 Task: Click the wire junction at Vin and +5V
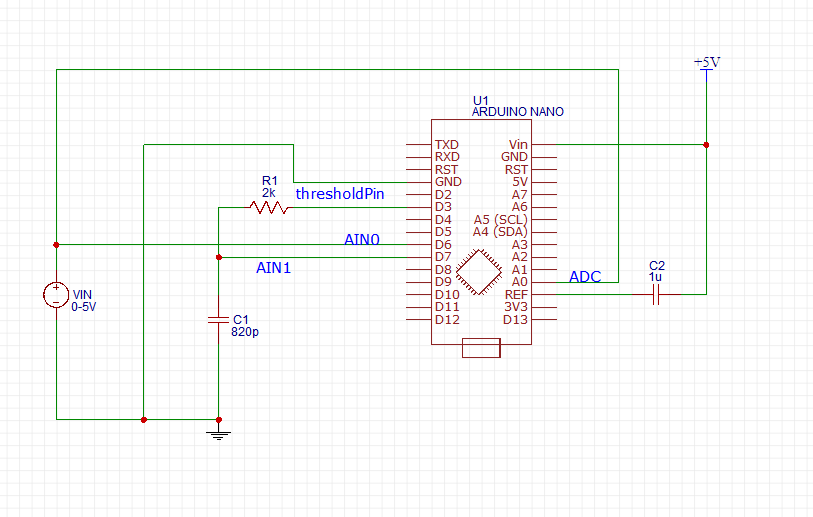706,145
